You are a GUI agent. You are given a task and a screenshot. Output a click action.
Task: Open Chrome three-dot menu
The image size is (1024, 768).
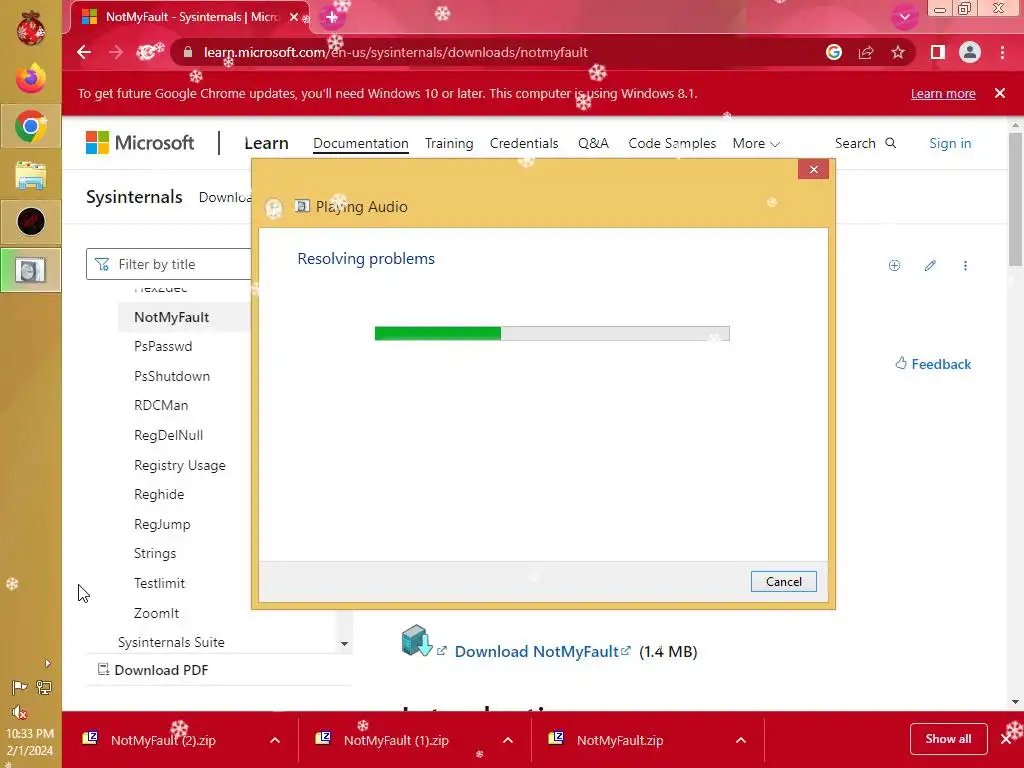pyautogui.click(x=1002, y=52)
